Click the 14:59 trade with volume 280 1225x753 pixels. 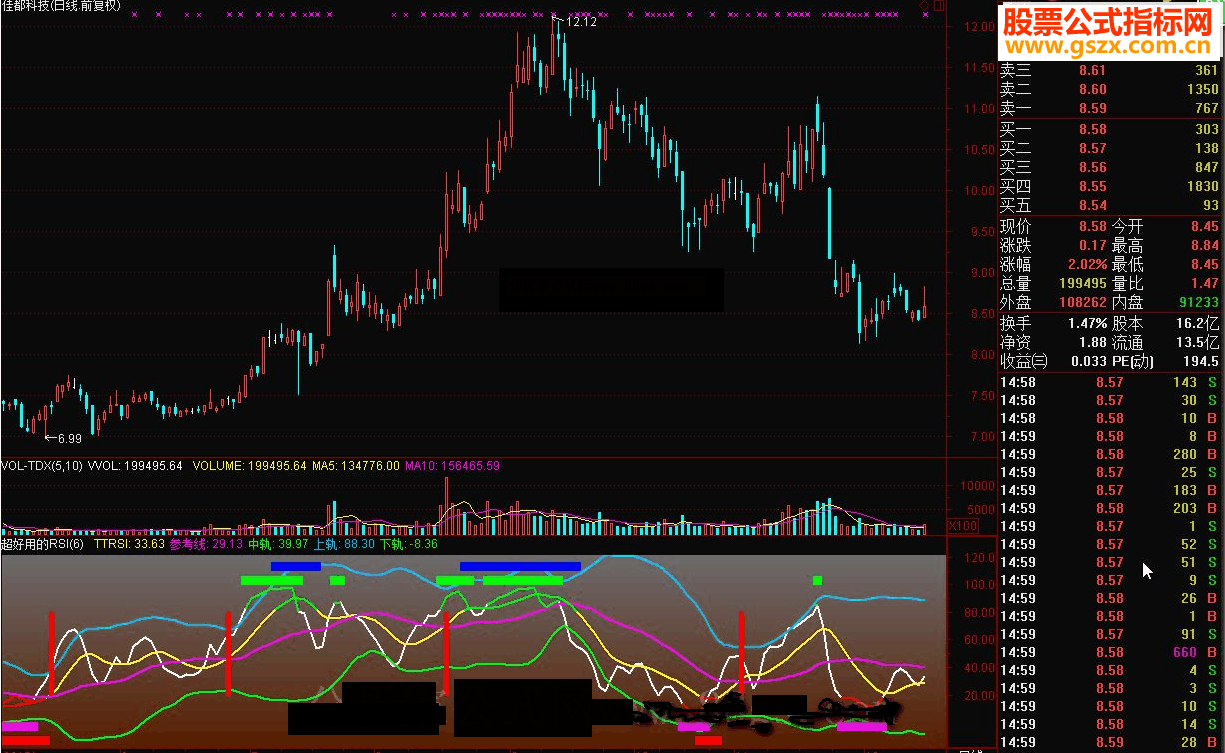(x=1110, y=454)
